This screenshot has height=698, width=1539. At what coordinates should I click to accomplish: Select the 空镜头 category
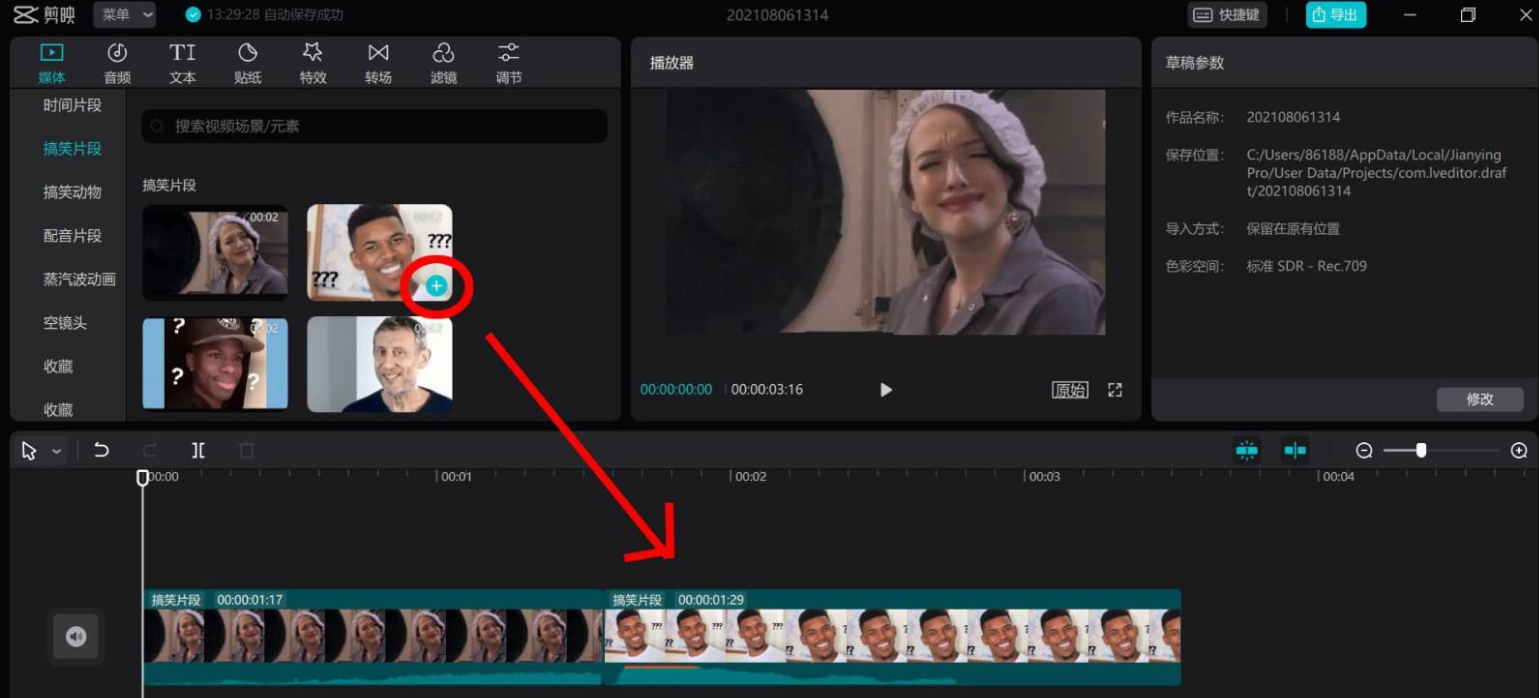65,323
